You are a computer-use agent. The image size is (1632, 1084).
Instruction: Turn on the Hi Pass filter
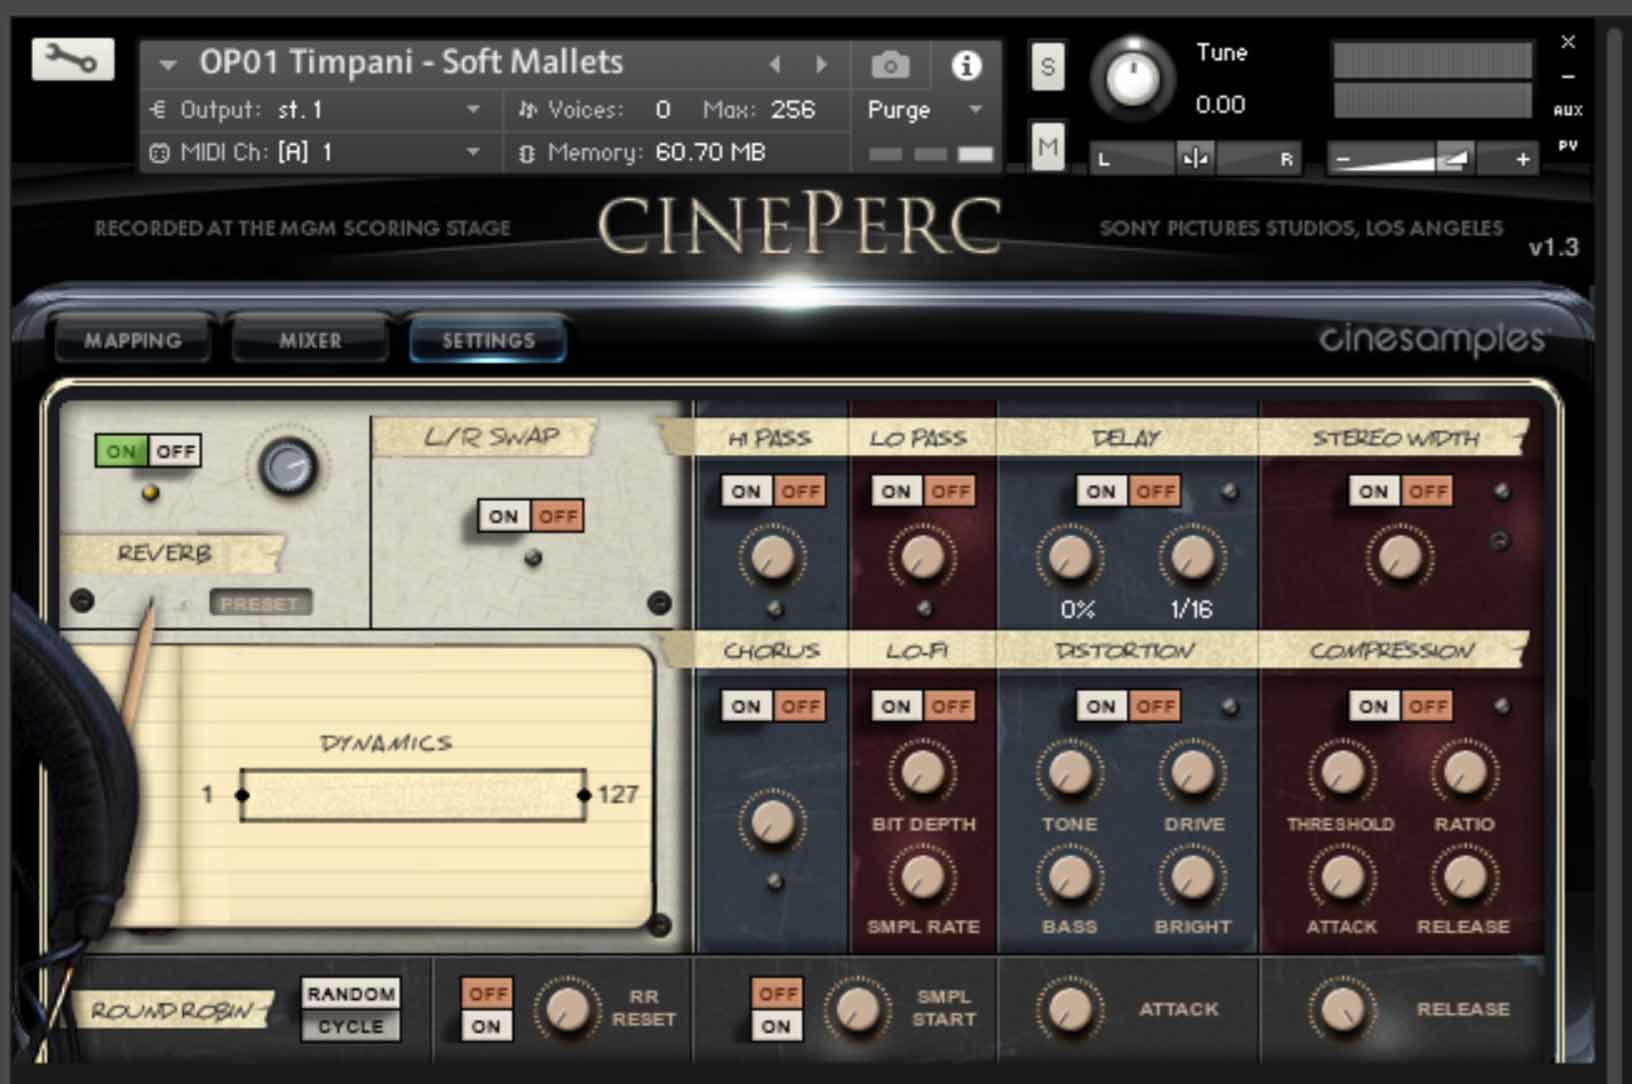point(745,491)
